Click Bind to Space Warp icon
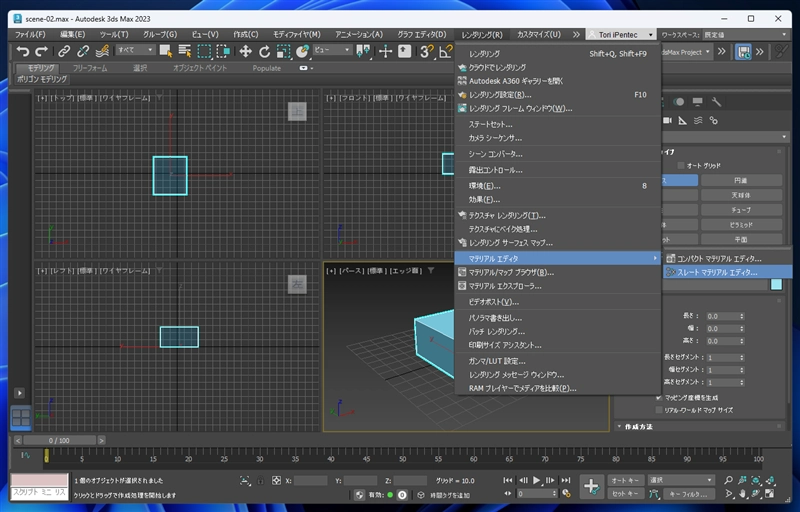Viewport: 800px width, 512px height. click(102, 51)
